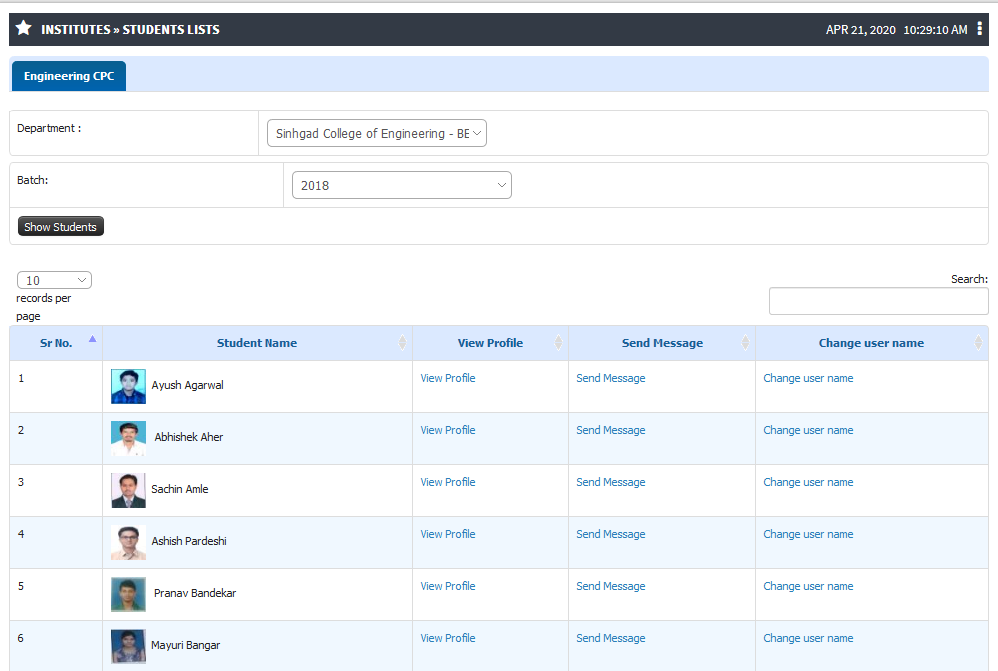Open the Department dropdown
Screen dimensions: 998x671
click(377, 133)
